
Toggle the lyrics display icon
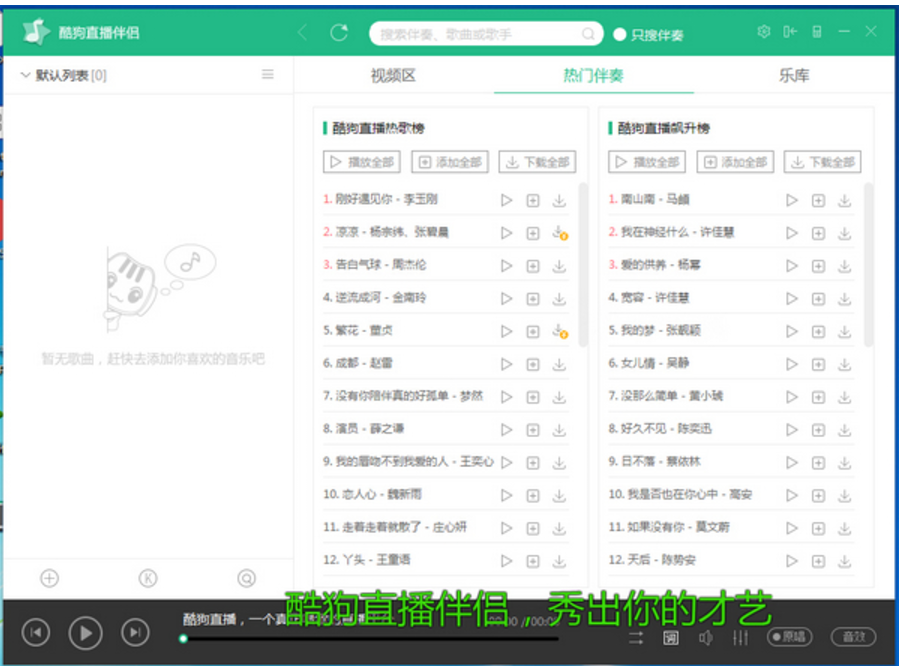point(671,638)
